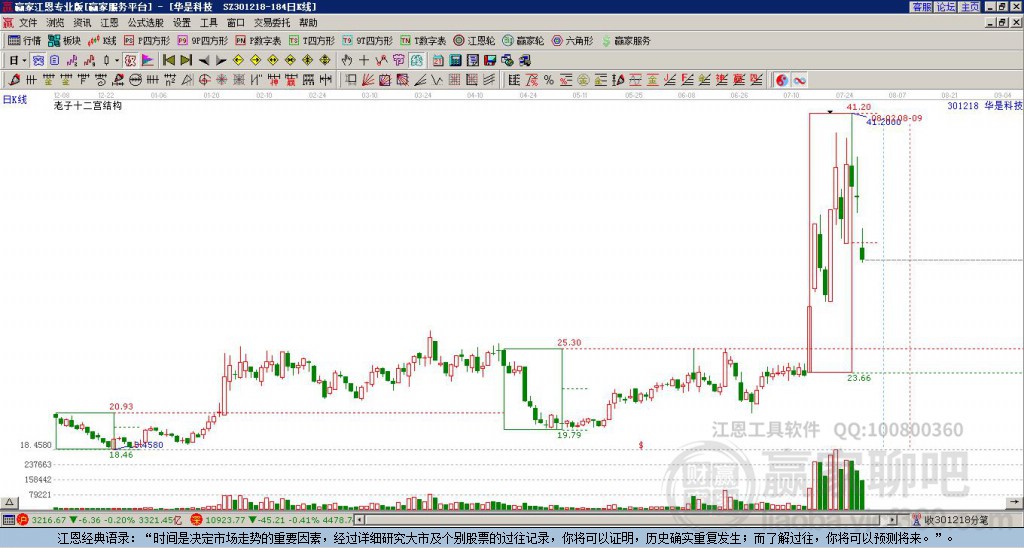The height and width of the screenshot is (548, 1024).
Task: Click the grid icon in status bar
Action: [8, 520]
